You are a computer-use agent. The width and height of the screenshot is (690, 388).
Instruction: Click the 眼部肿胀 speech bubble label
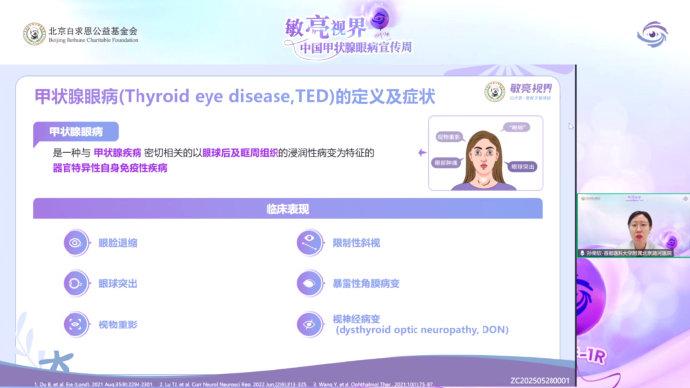[x=446, y=163]
